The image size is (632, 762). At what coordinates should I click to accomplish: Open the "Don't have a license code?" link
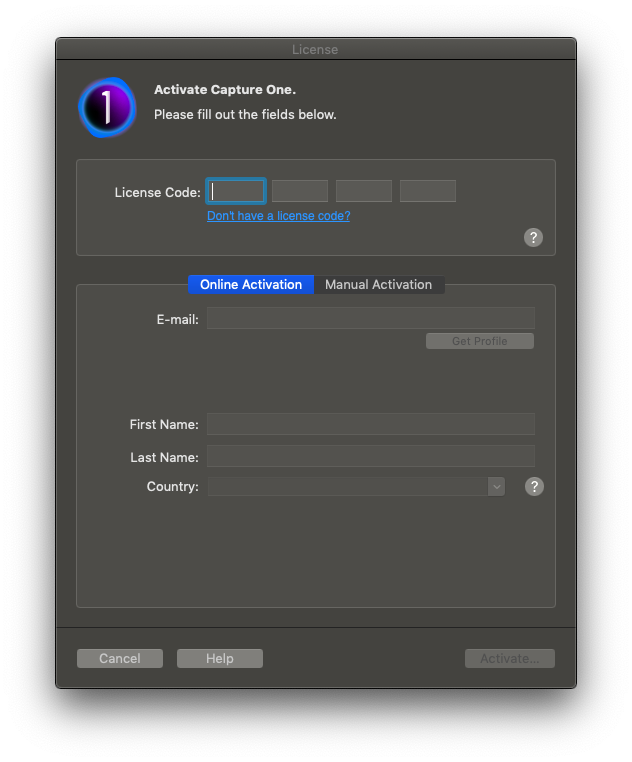tap(279, 216)
